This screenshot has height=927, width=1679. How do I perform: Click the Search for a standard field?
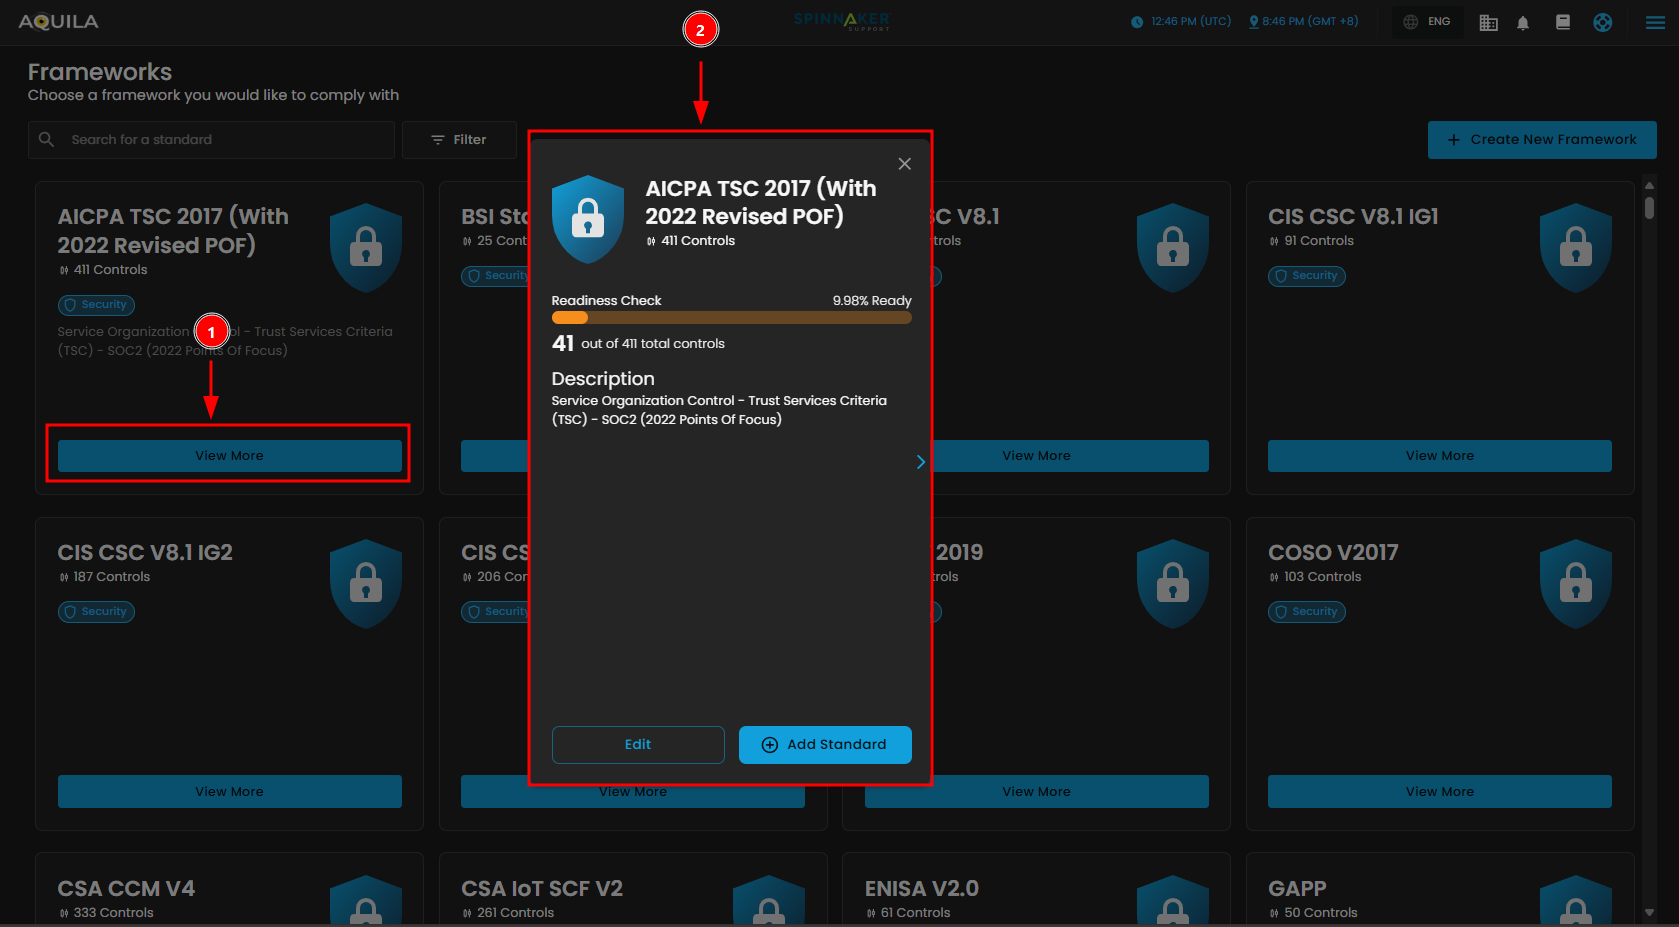coord(225,140)
